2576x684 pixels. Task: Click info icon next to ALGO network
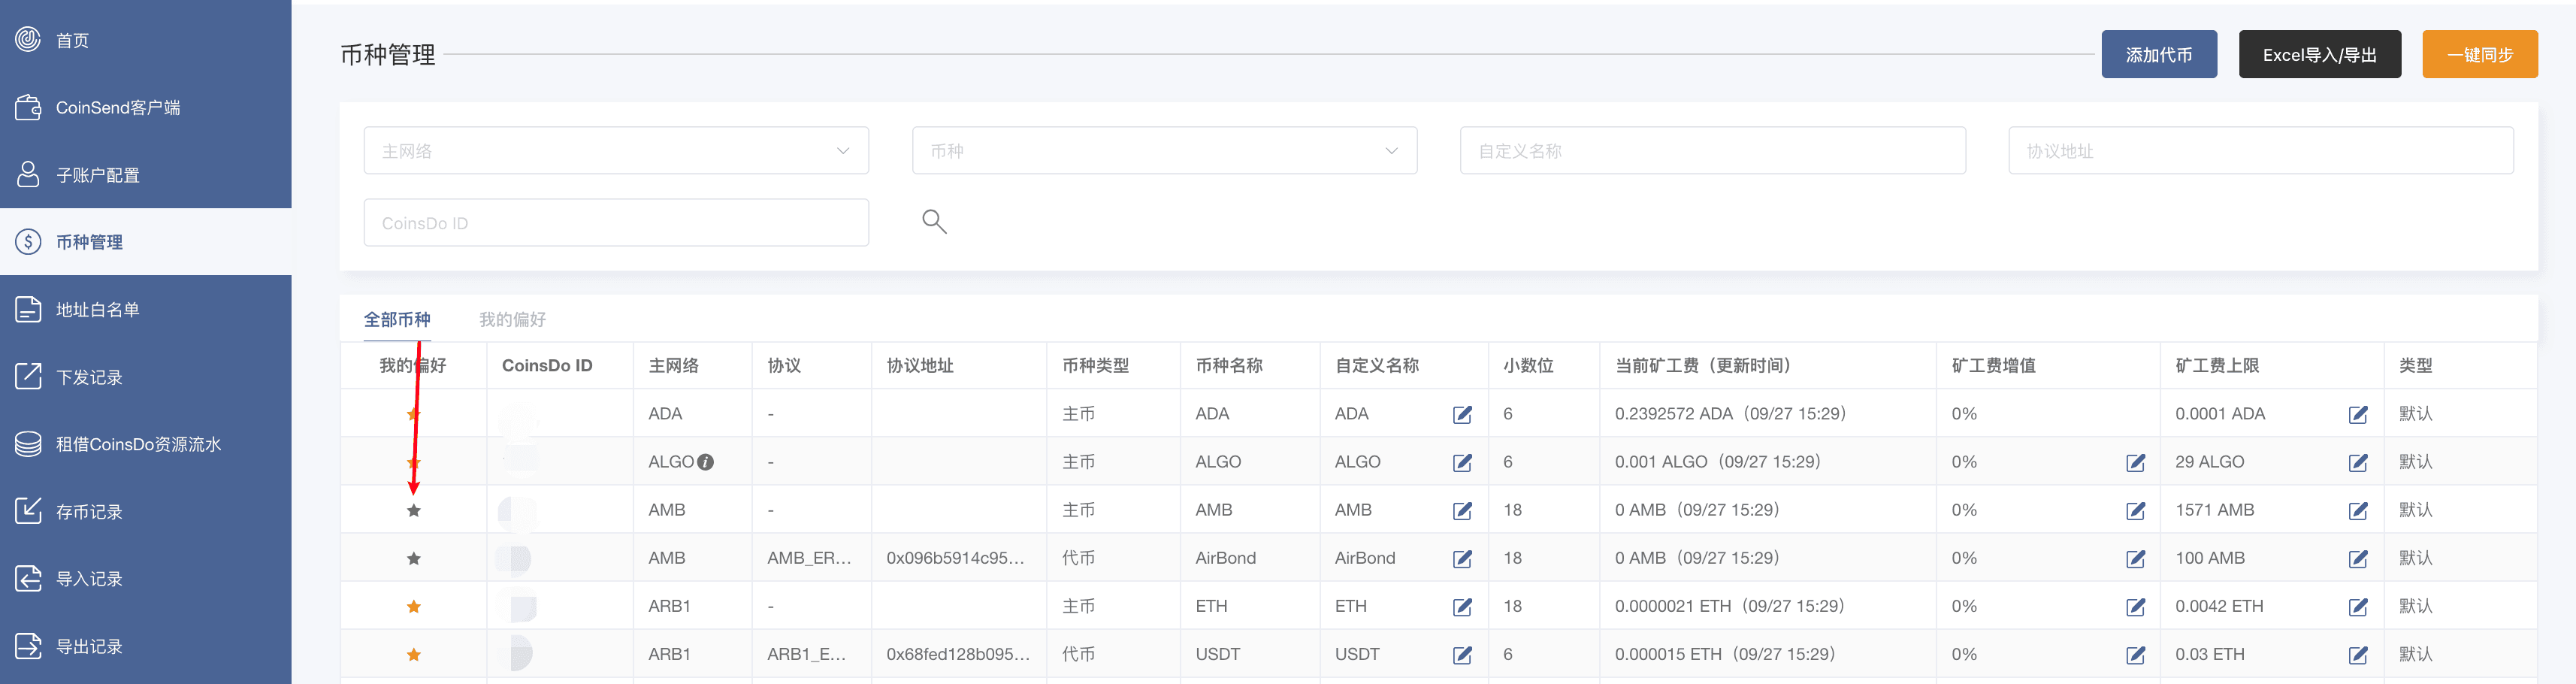pos(705,462)
